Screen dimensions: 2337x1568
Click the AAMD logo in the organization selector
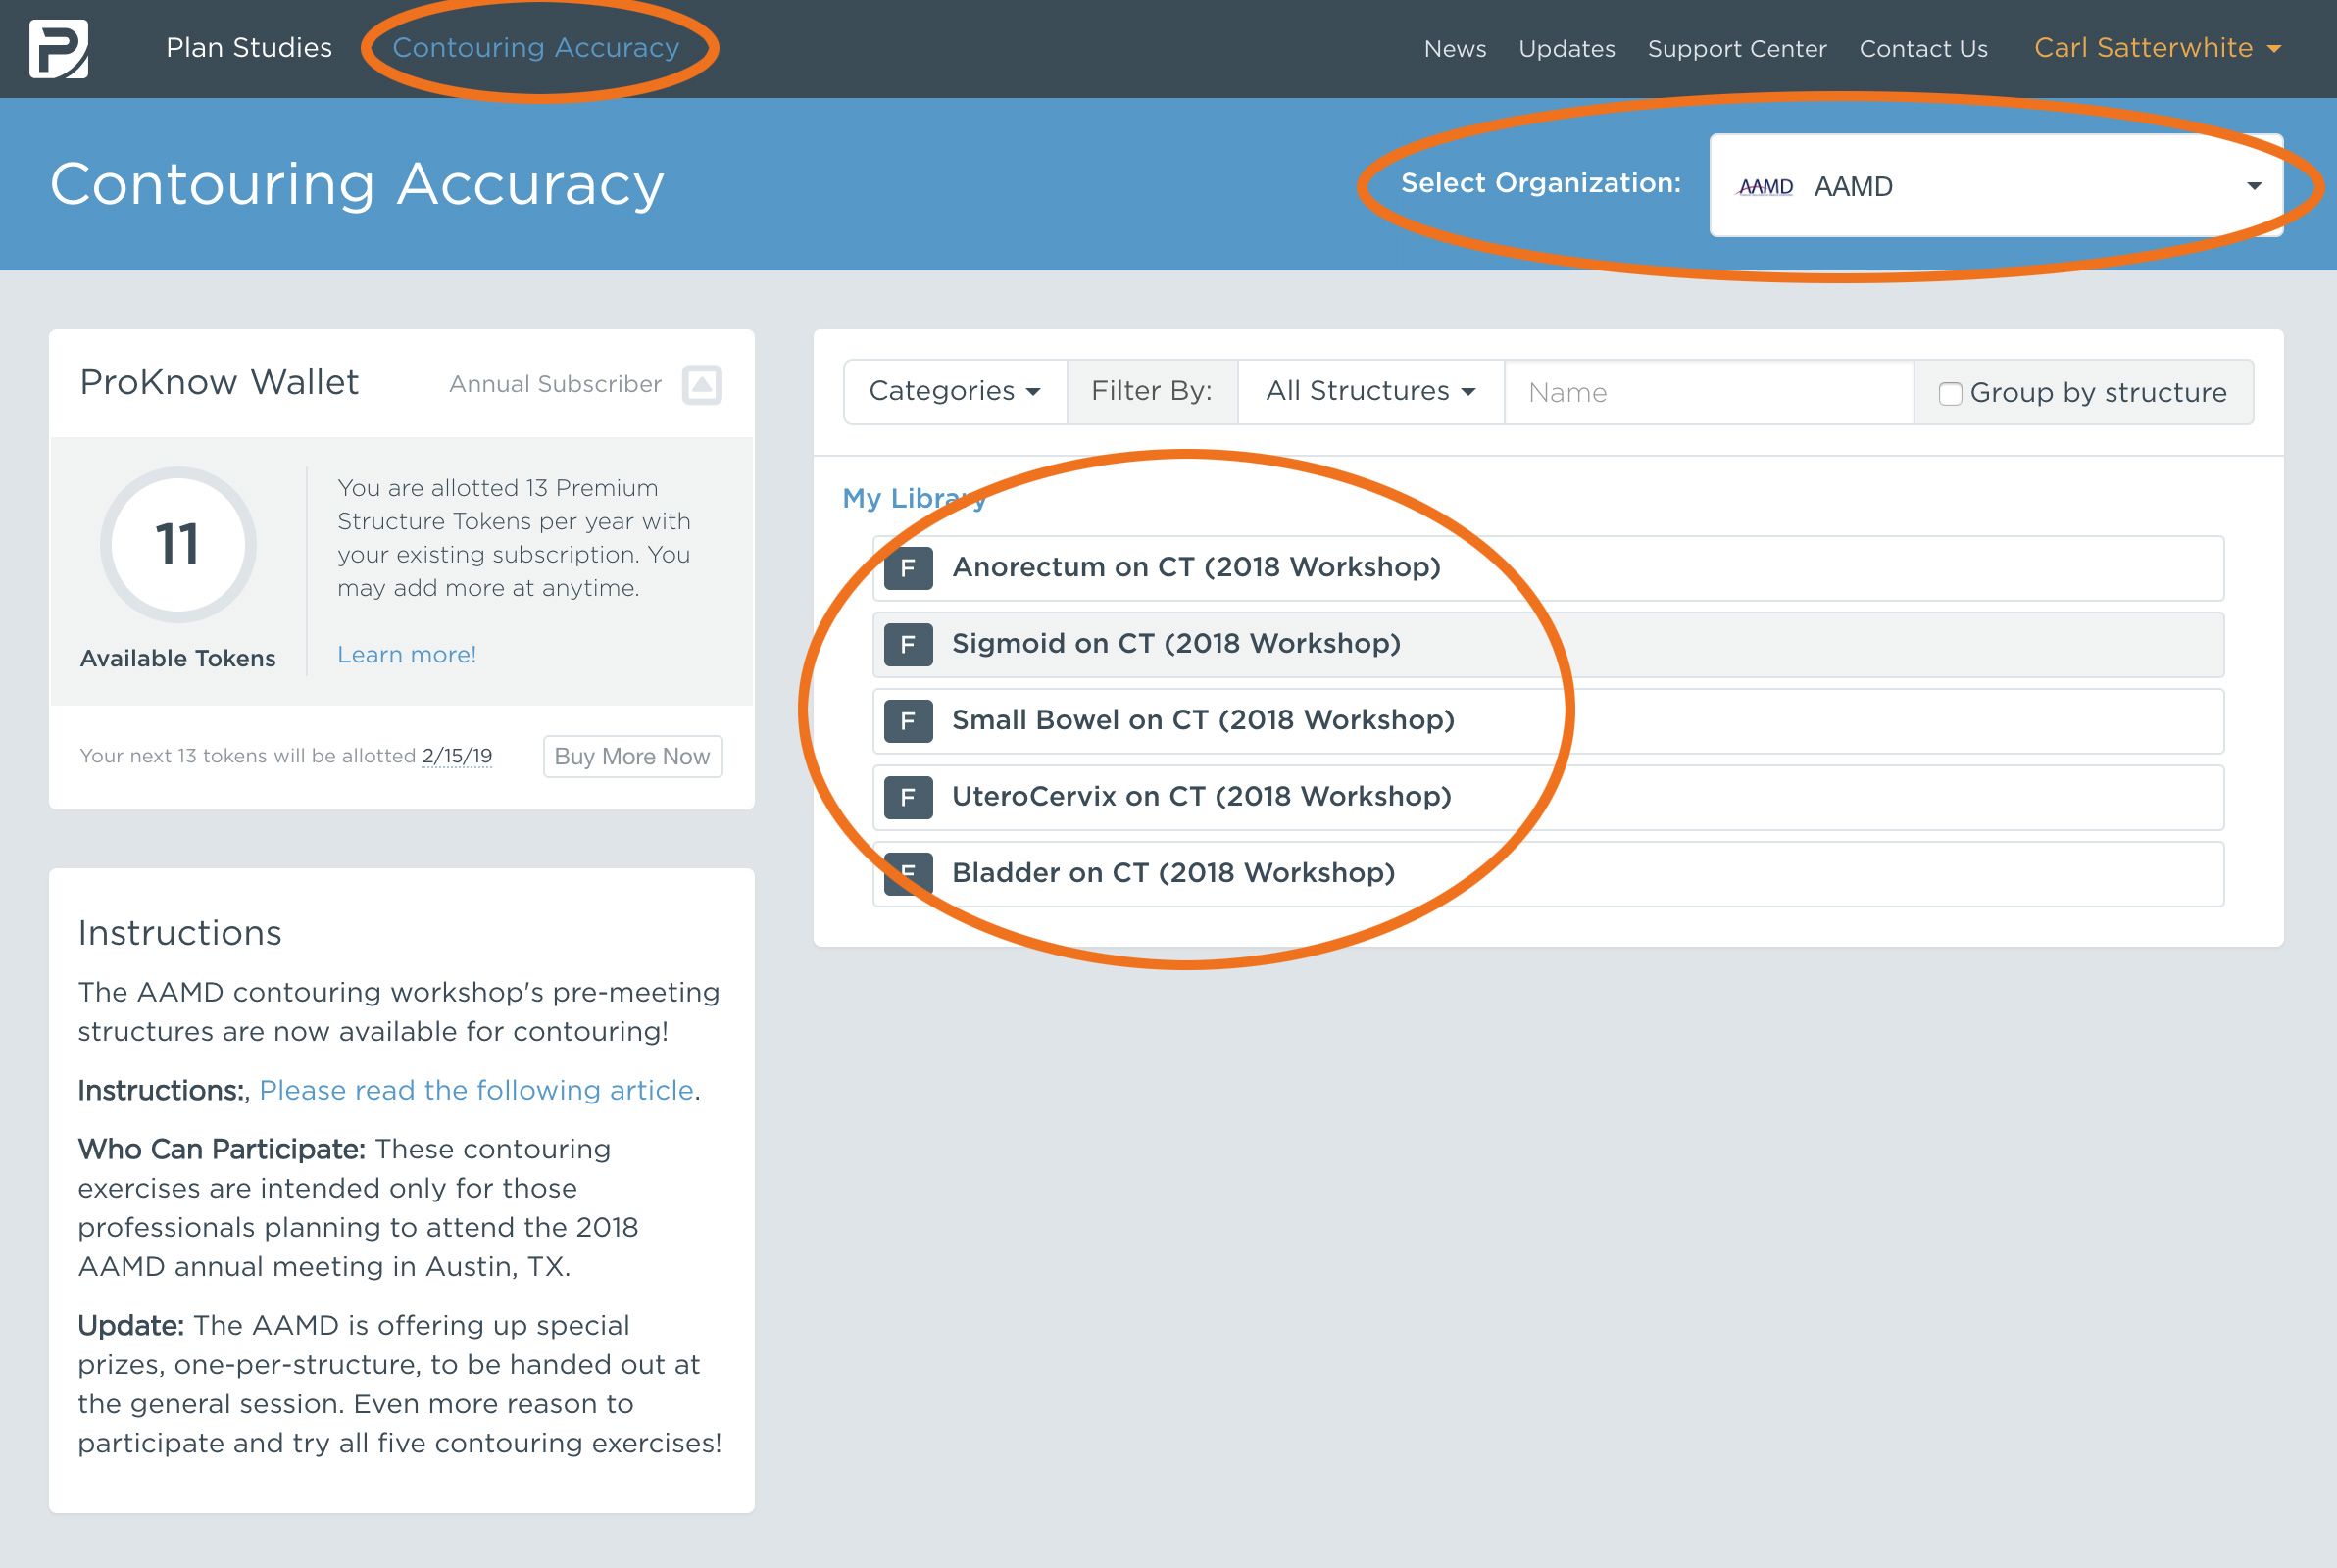(x=1765, y=186)
